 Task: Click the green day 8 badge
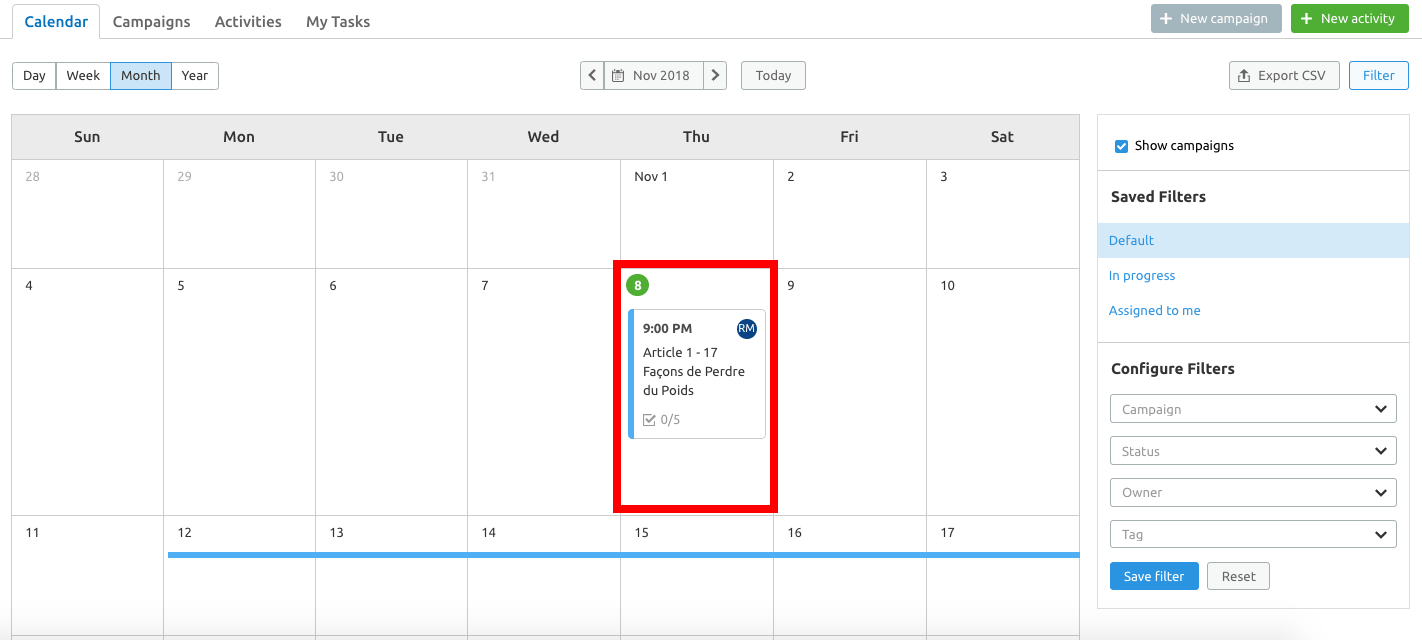click(637, 286)
